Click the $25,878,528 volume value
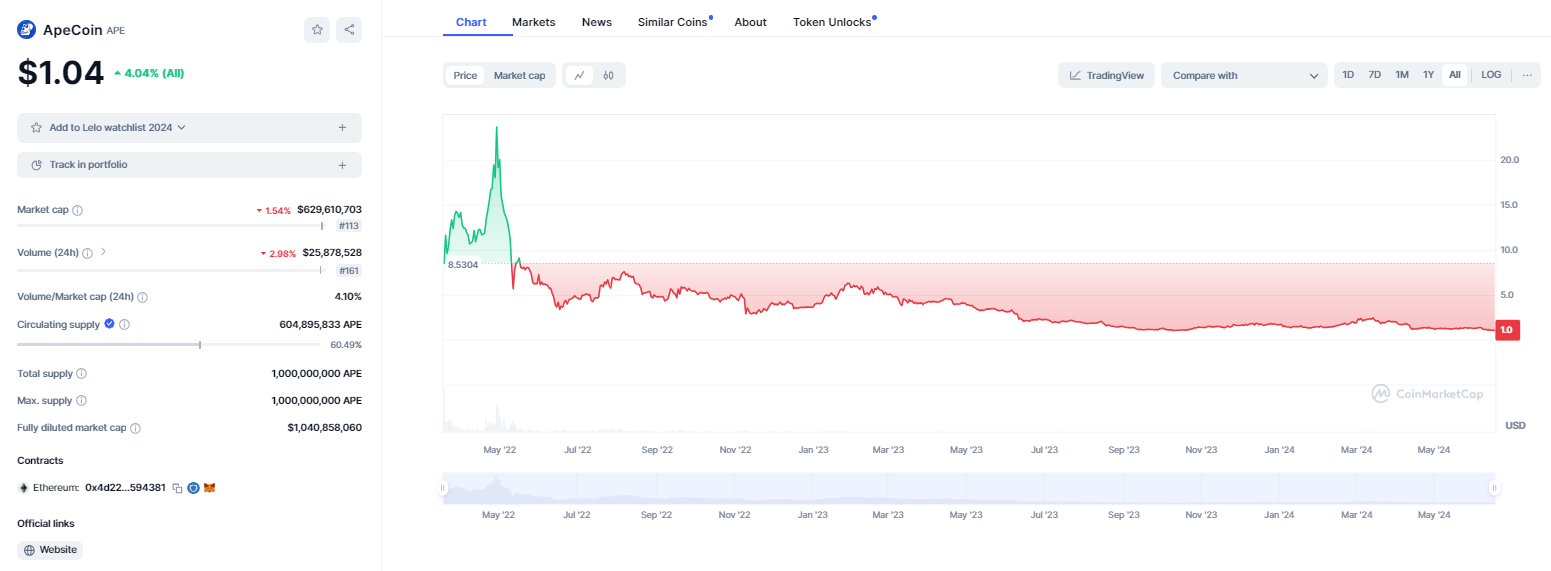The height and width of the screenshot is (571, 1551). pyautogui.click(x=332, y=253)
